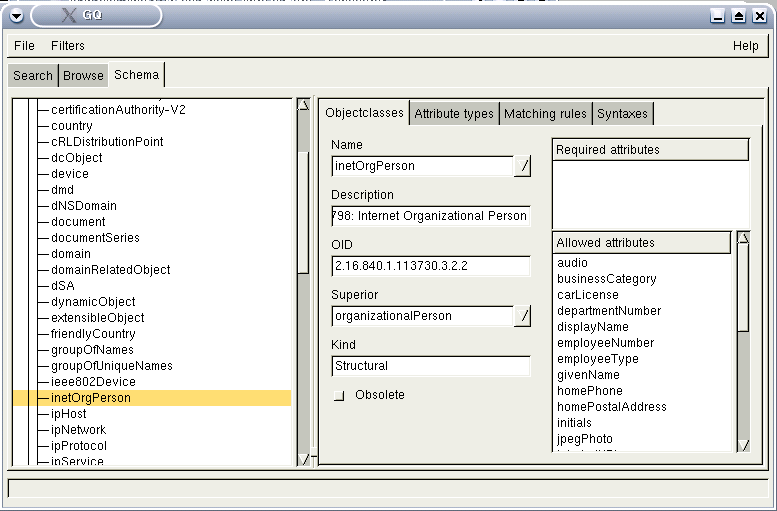Switch to the Browse tab
Screen dimensions: 777x511
tap(83, 76)
